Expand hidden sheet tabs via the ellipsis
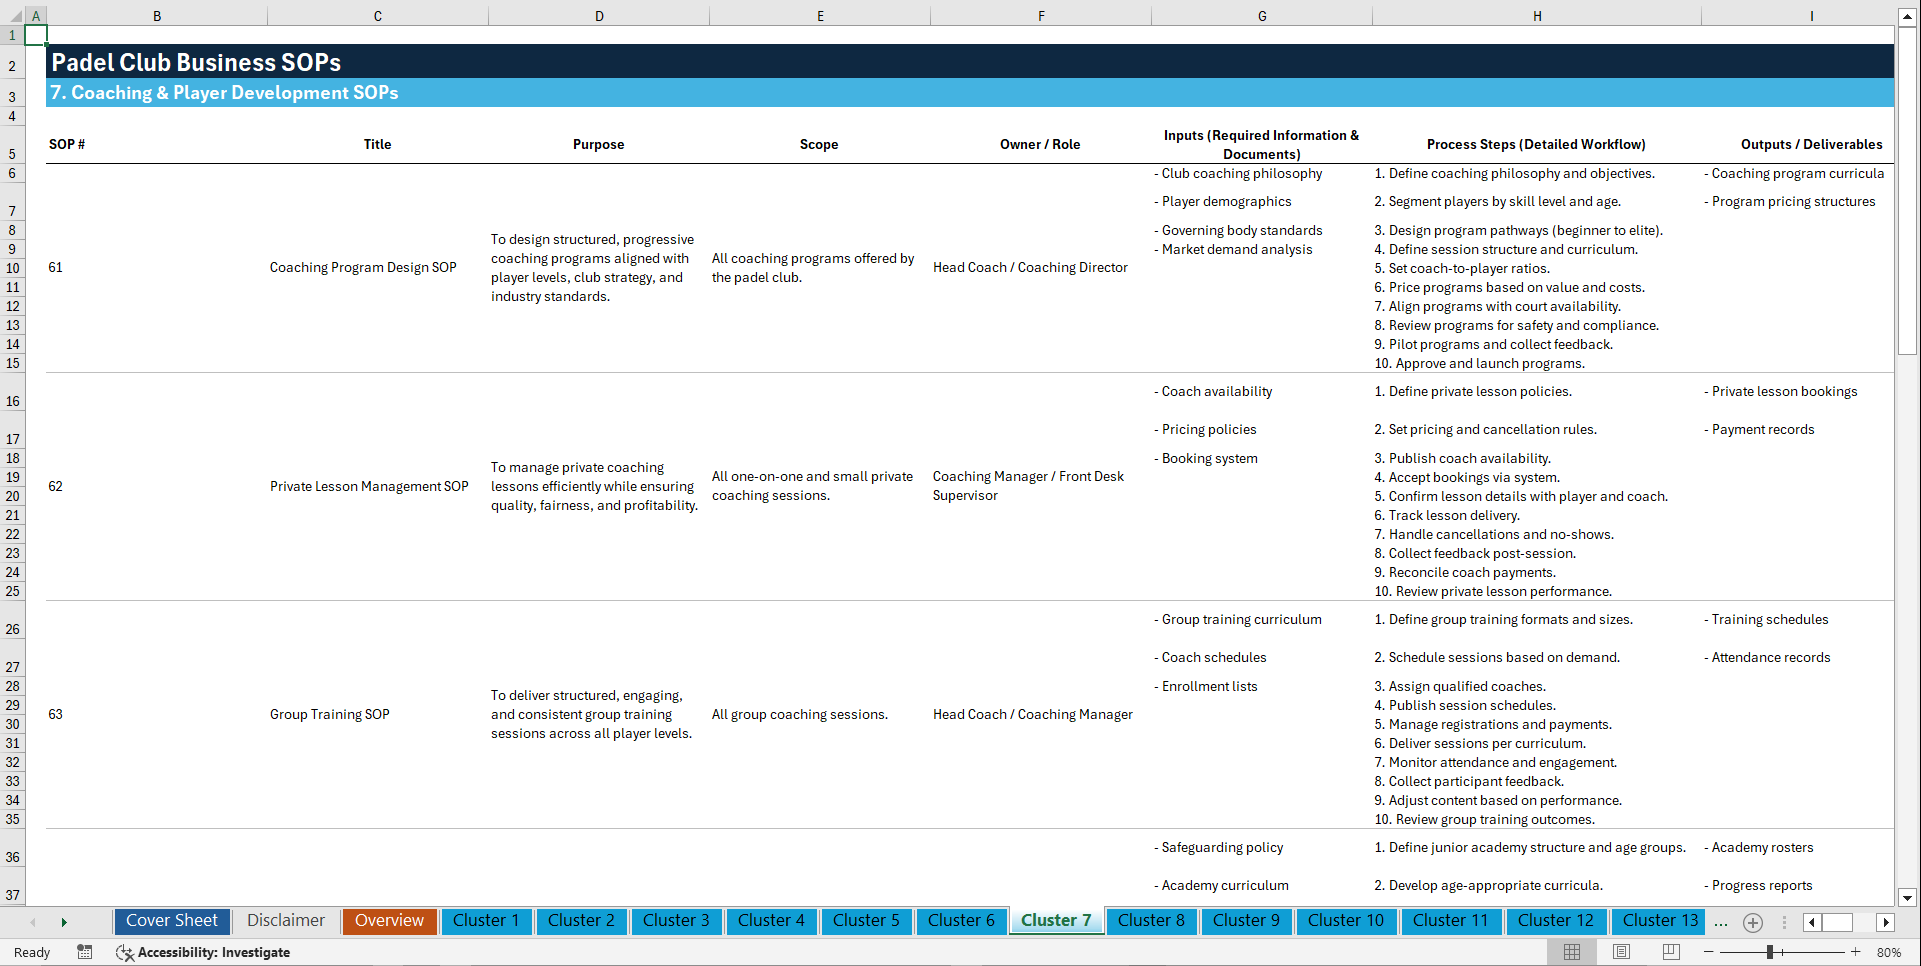 pyautogui.click(x=1721, y=922)
